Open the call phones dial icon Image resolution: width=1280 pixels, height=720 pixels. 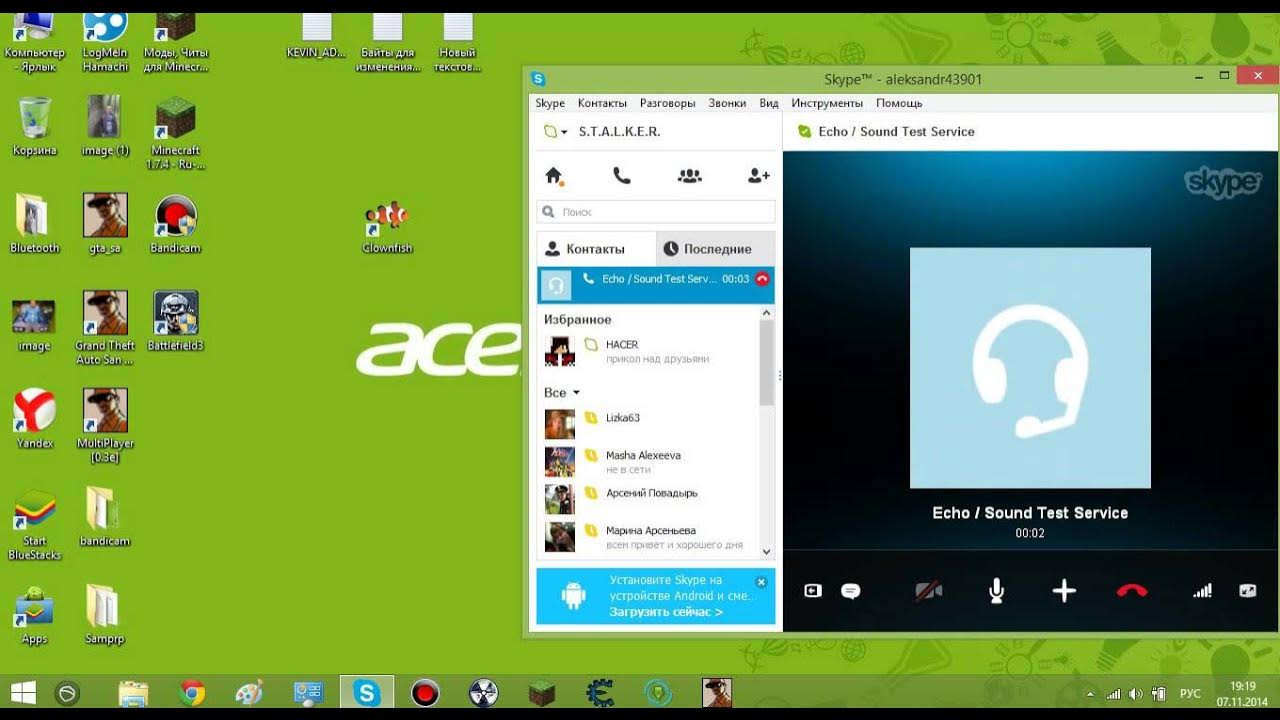click(622, 176)
